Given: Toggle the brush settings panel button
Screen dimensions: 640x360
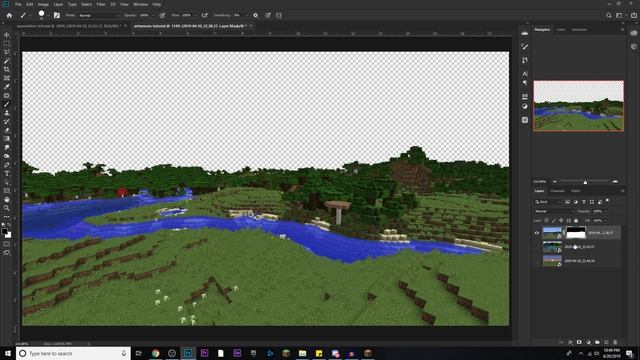Looking at the screenshot, I should coord(57,16).
